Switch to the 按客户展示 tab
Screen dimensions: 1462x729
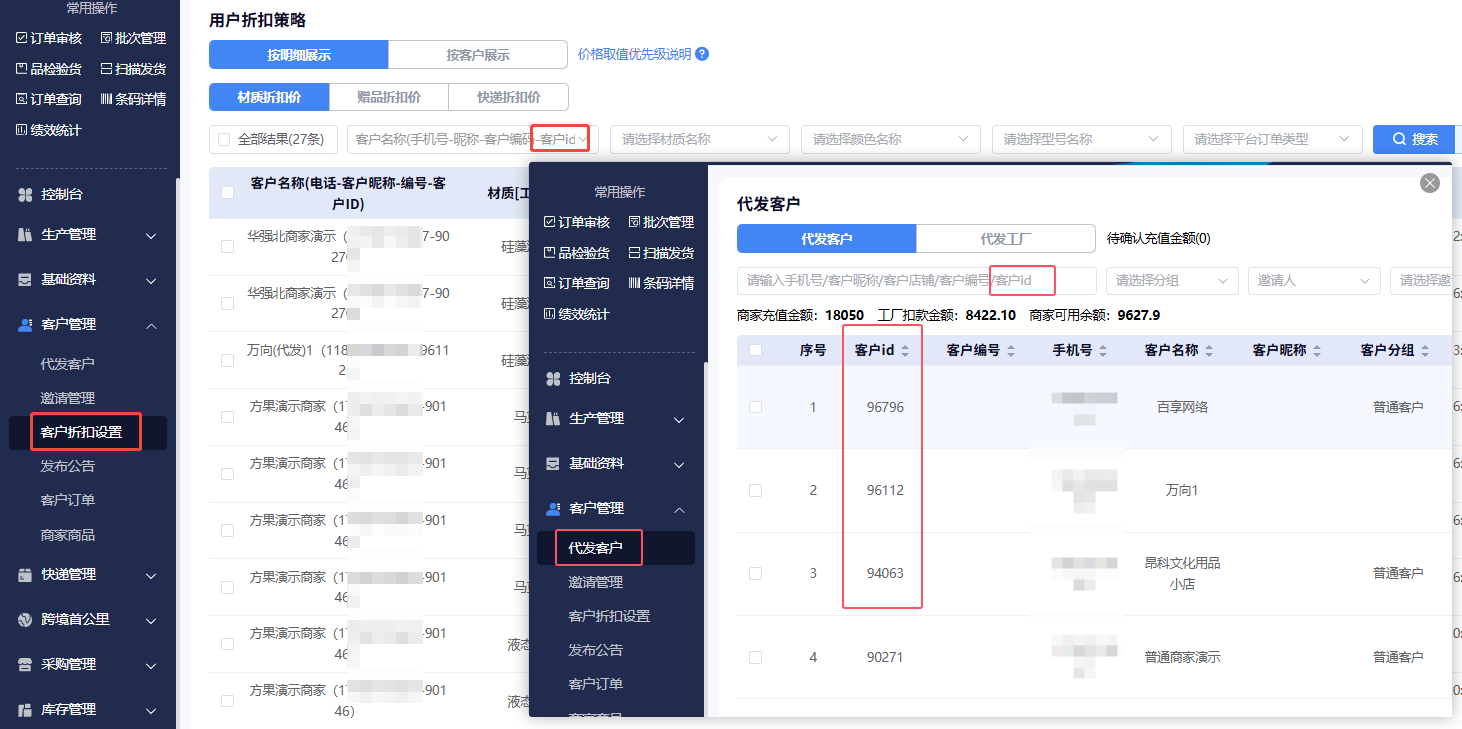(x=478, y=55)
